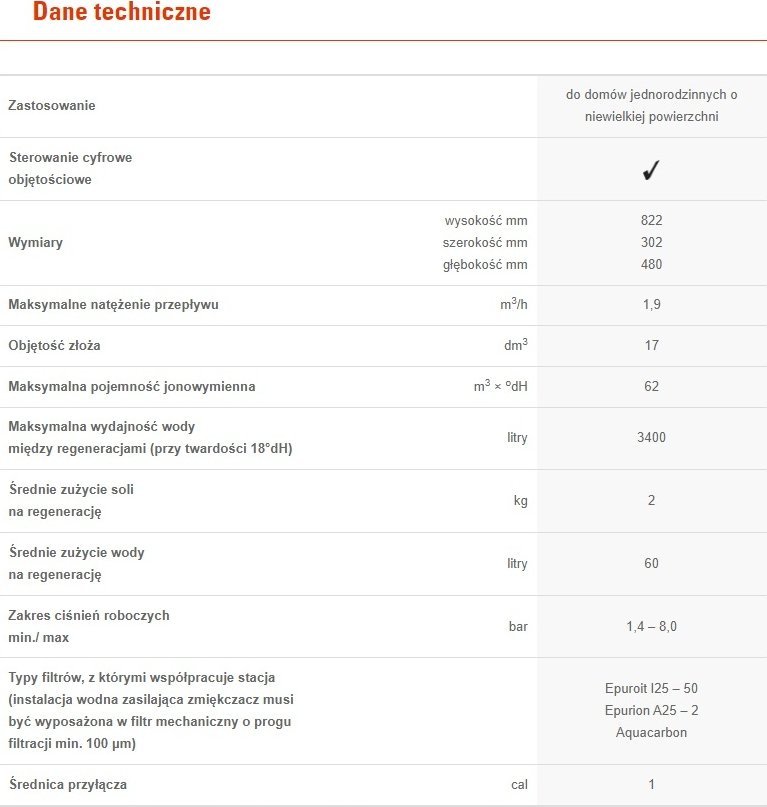The image size is (767, 807).
Task: Select the depth value 480
Action: pos(651,265)
